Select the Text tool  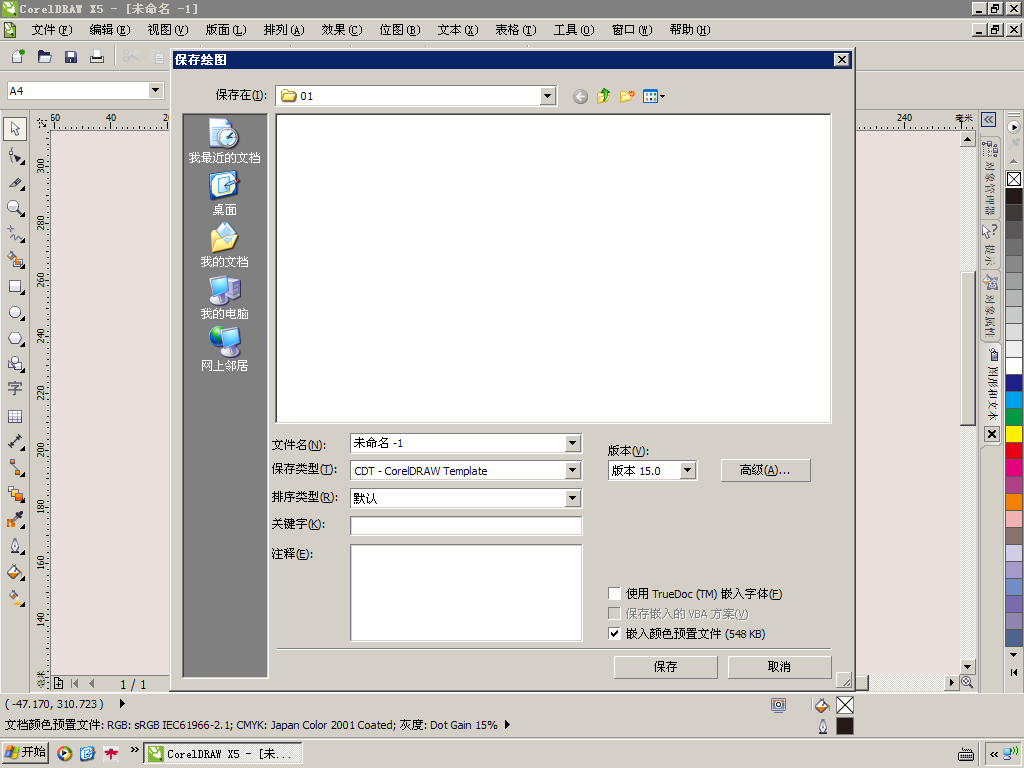pyautogui.click(x=15, y=389)
